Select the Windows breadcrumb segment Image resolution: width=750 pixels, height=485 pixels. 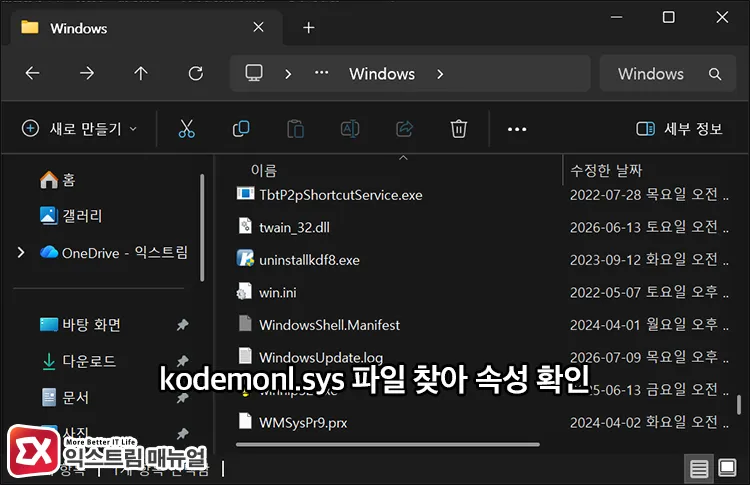(382, 74)
